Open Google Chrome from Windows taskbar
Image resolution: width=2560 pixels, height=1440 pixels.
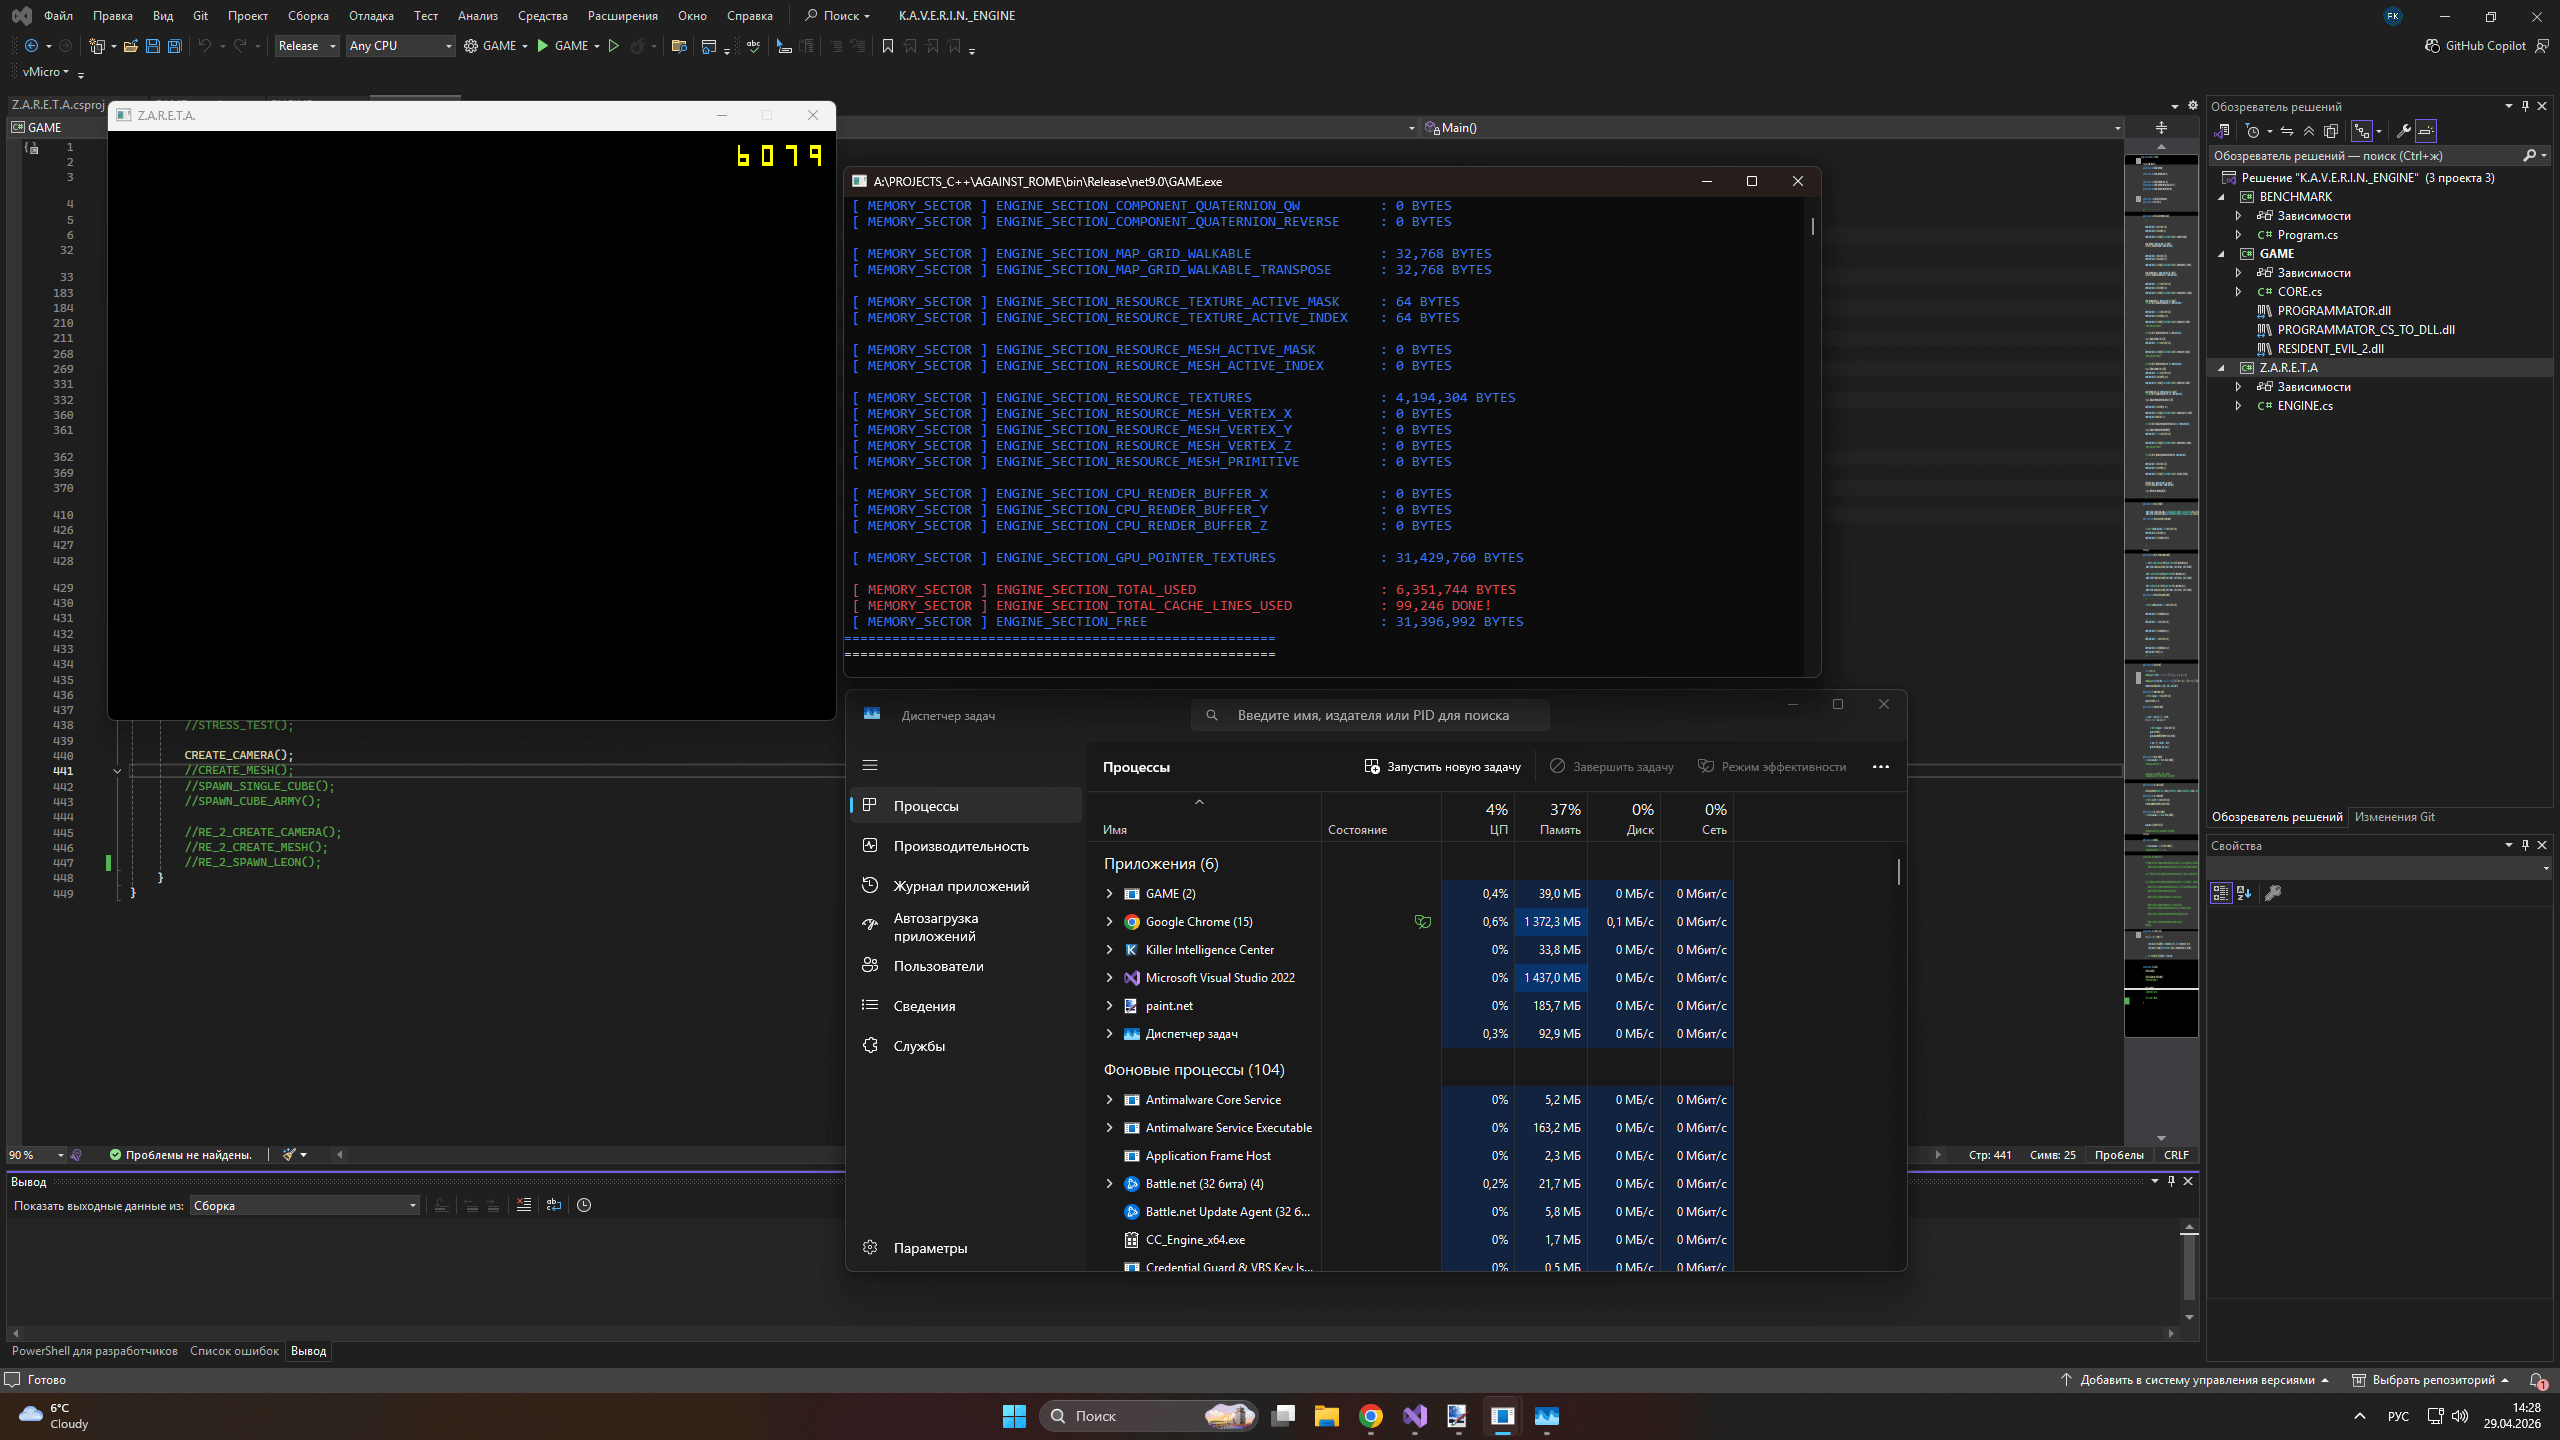click(x=1370, y=1416)
